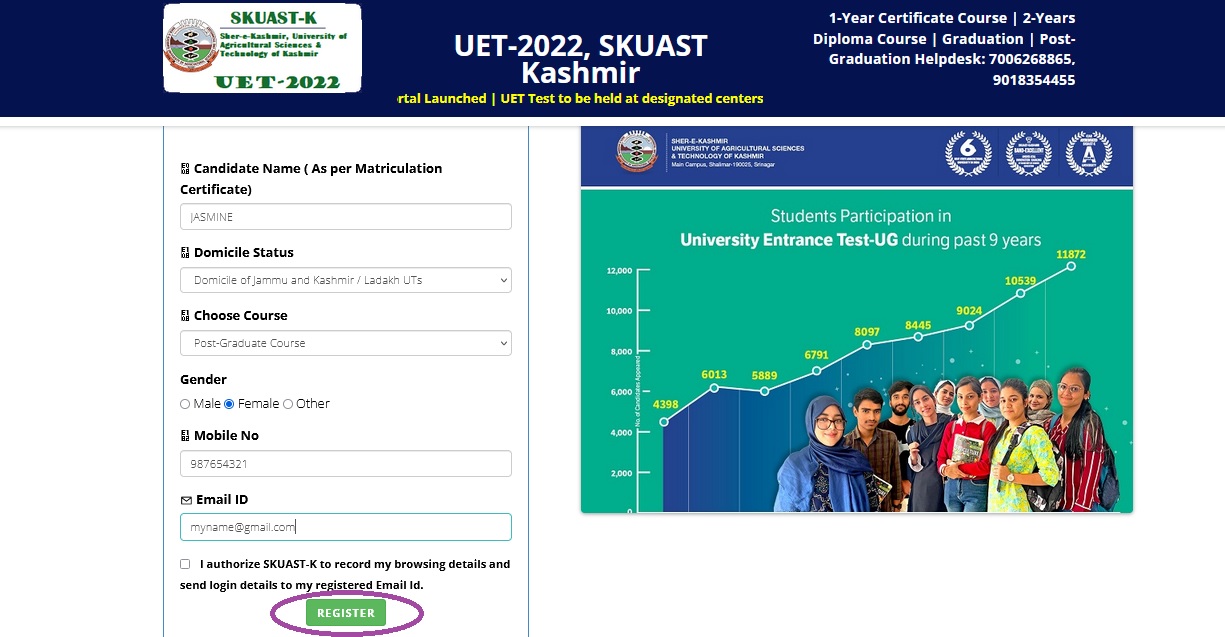
Task: Click the 6791 value on the chart
Action: 816,354
